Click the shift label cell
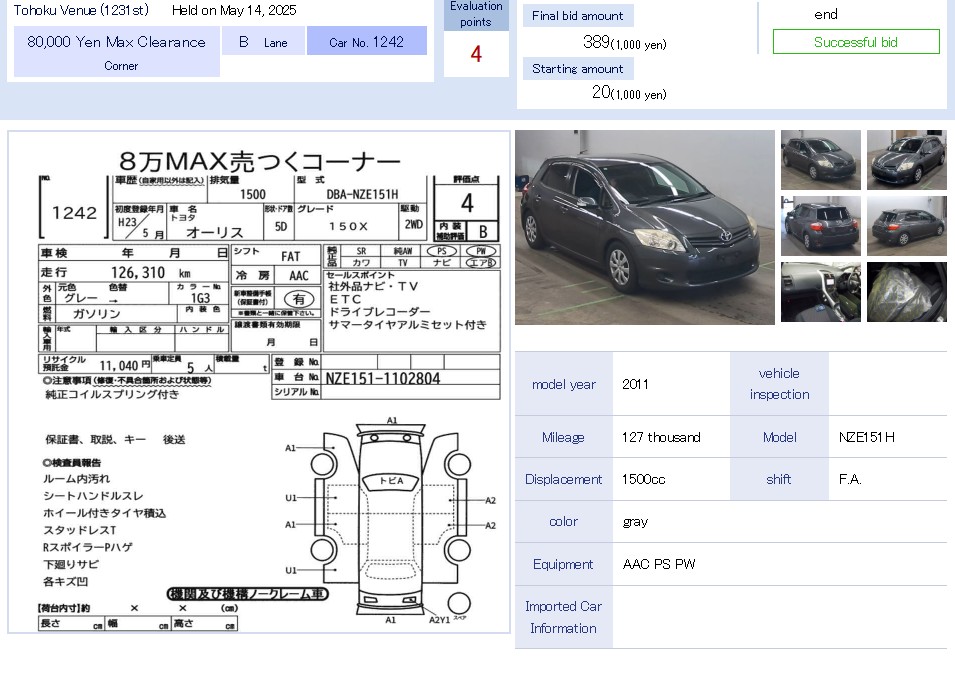Viewport: 955px width, 677px height. tap(779, 479)
